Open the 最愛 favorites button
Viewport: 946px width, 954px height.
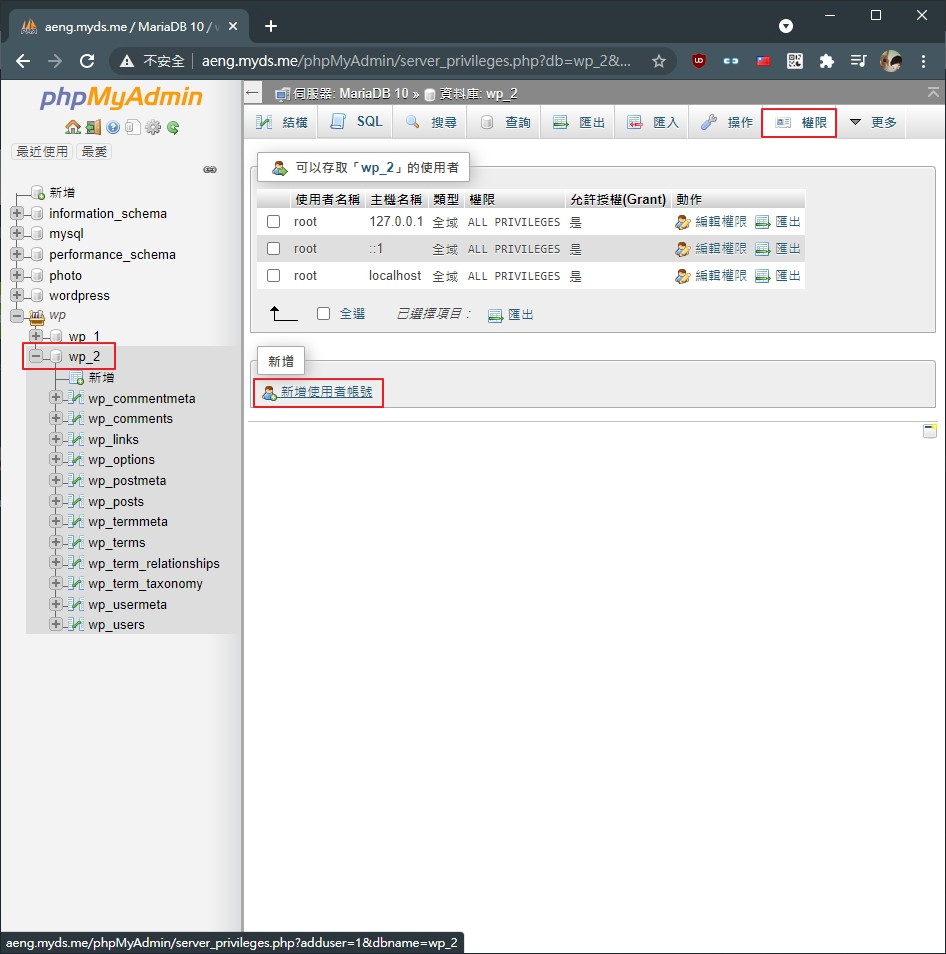coord(94,151)
